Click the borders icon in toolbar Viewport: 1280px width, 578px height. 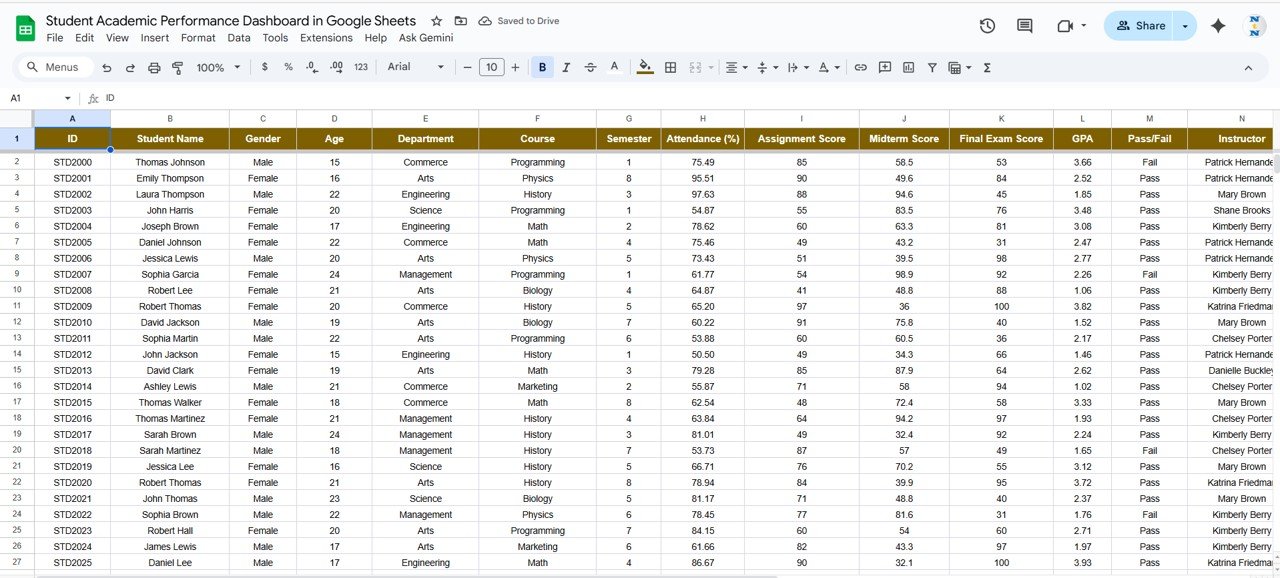670,67
